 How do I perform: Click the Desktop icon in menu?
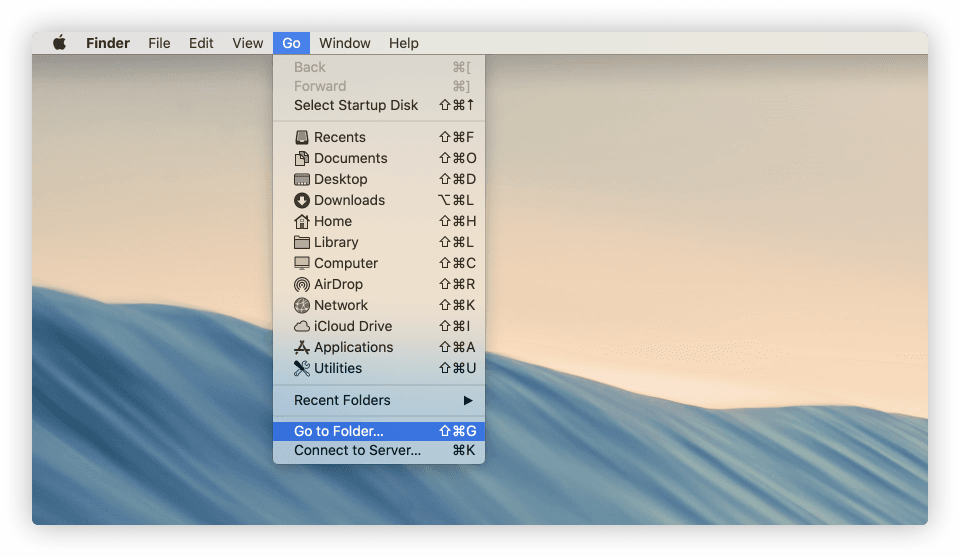click(302, 180)
